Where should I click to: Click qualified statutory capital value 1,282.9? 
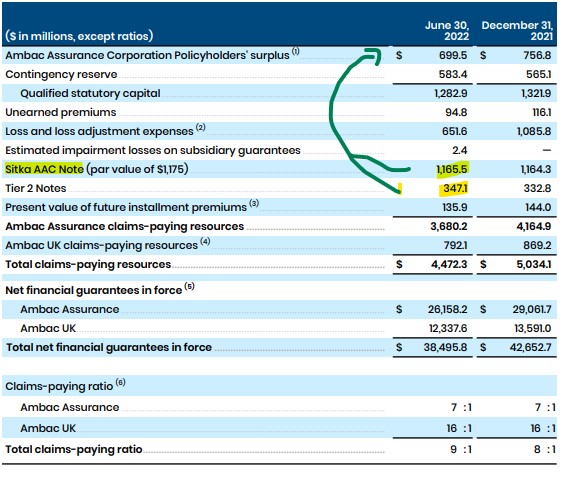(450, 93)
